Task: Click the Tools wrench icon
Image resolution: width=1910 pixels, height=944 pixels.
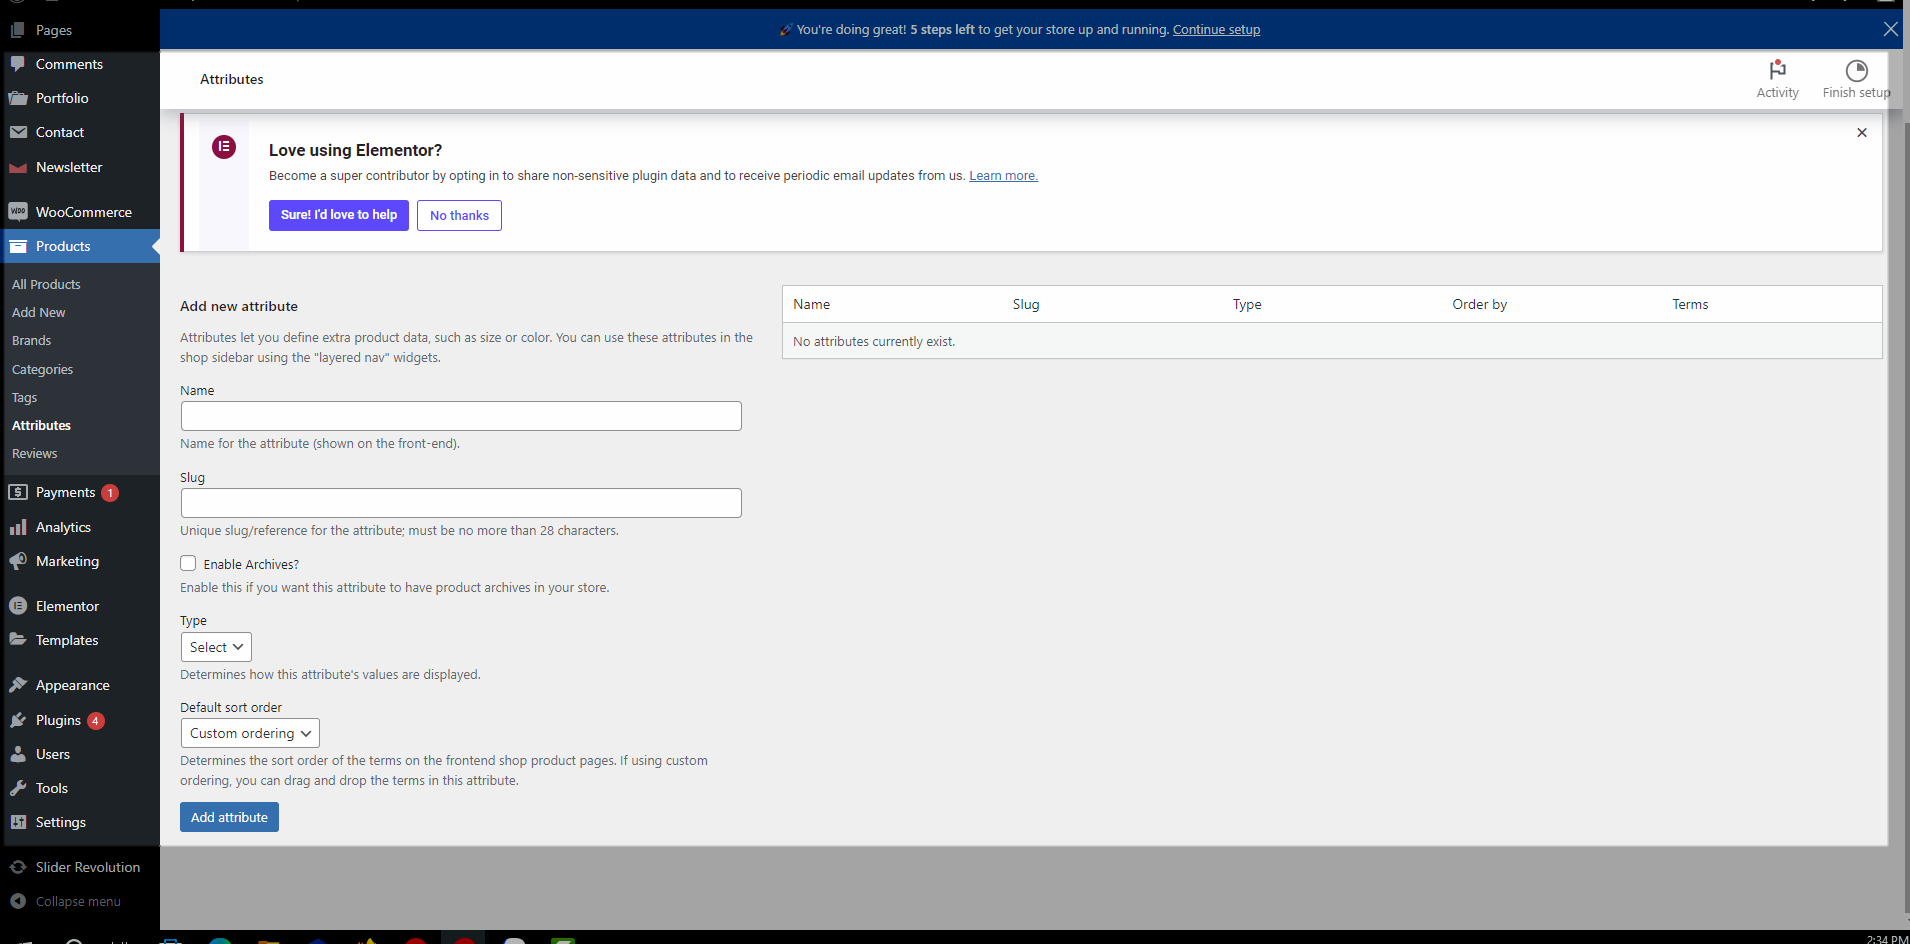Action: click(x=18, y=788)
